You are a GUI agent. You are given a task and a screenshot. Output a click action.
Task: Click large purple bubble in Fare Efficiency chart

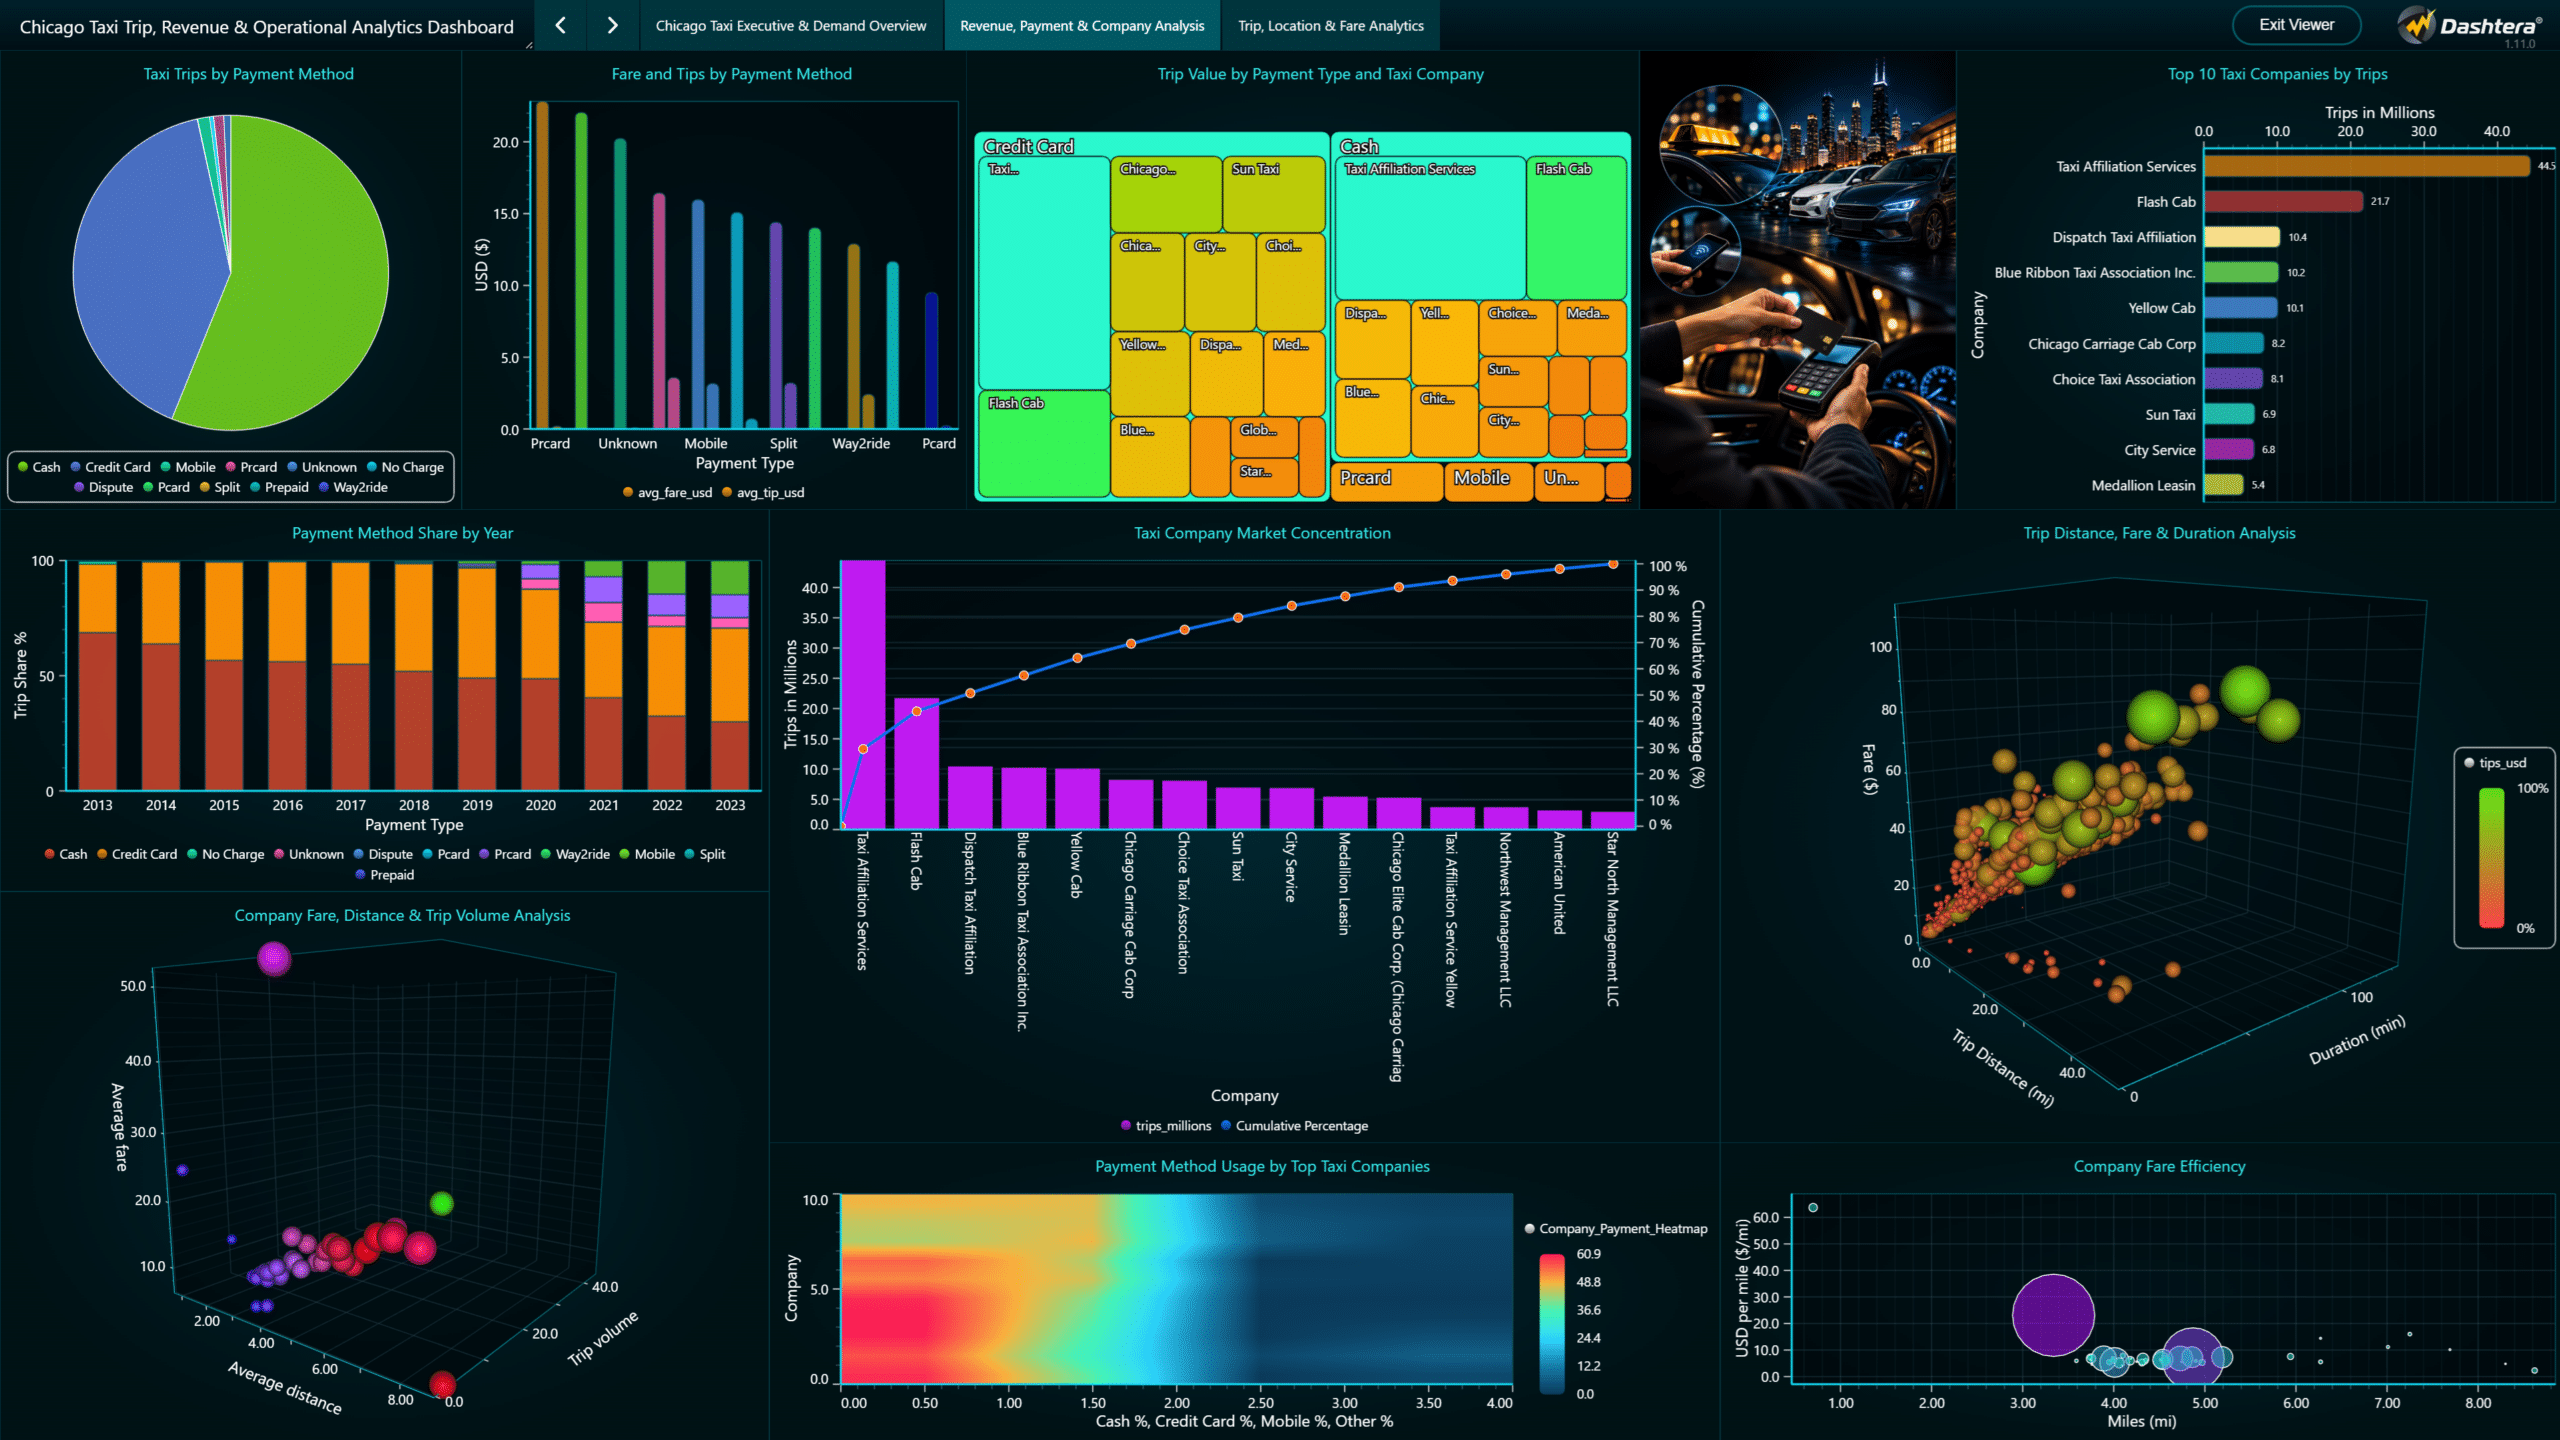tap(2052, 1315)
